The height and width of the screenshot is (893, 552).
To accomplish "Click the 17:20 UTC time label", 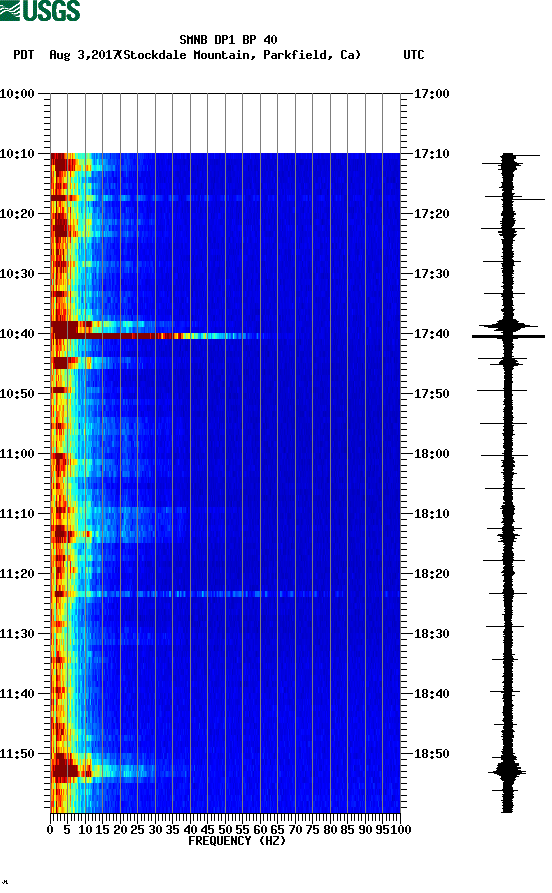I will tap(431, 214).
